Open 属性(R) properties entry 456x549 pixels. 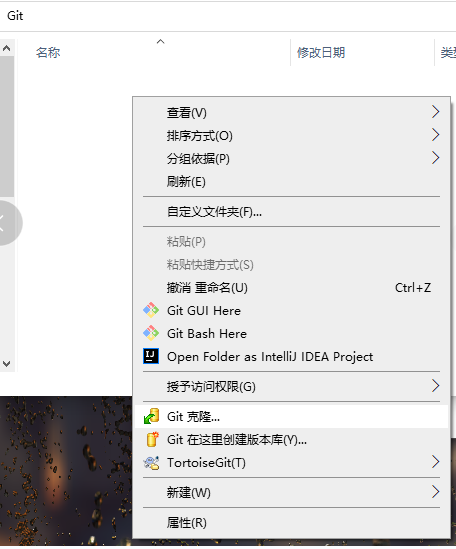pyautogui.click(x=291, y=523)
